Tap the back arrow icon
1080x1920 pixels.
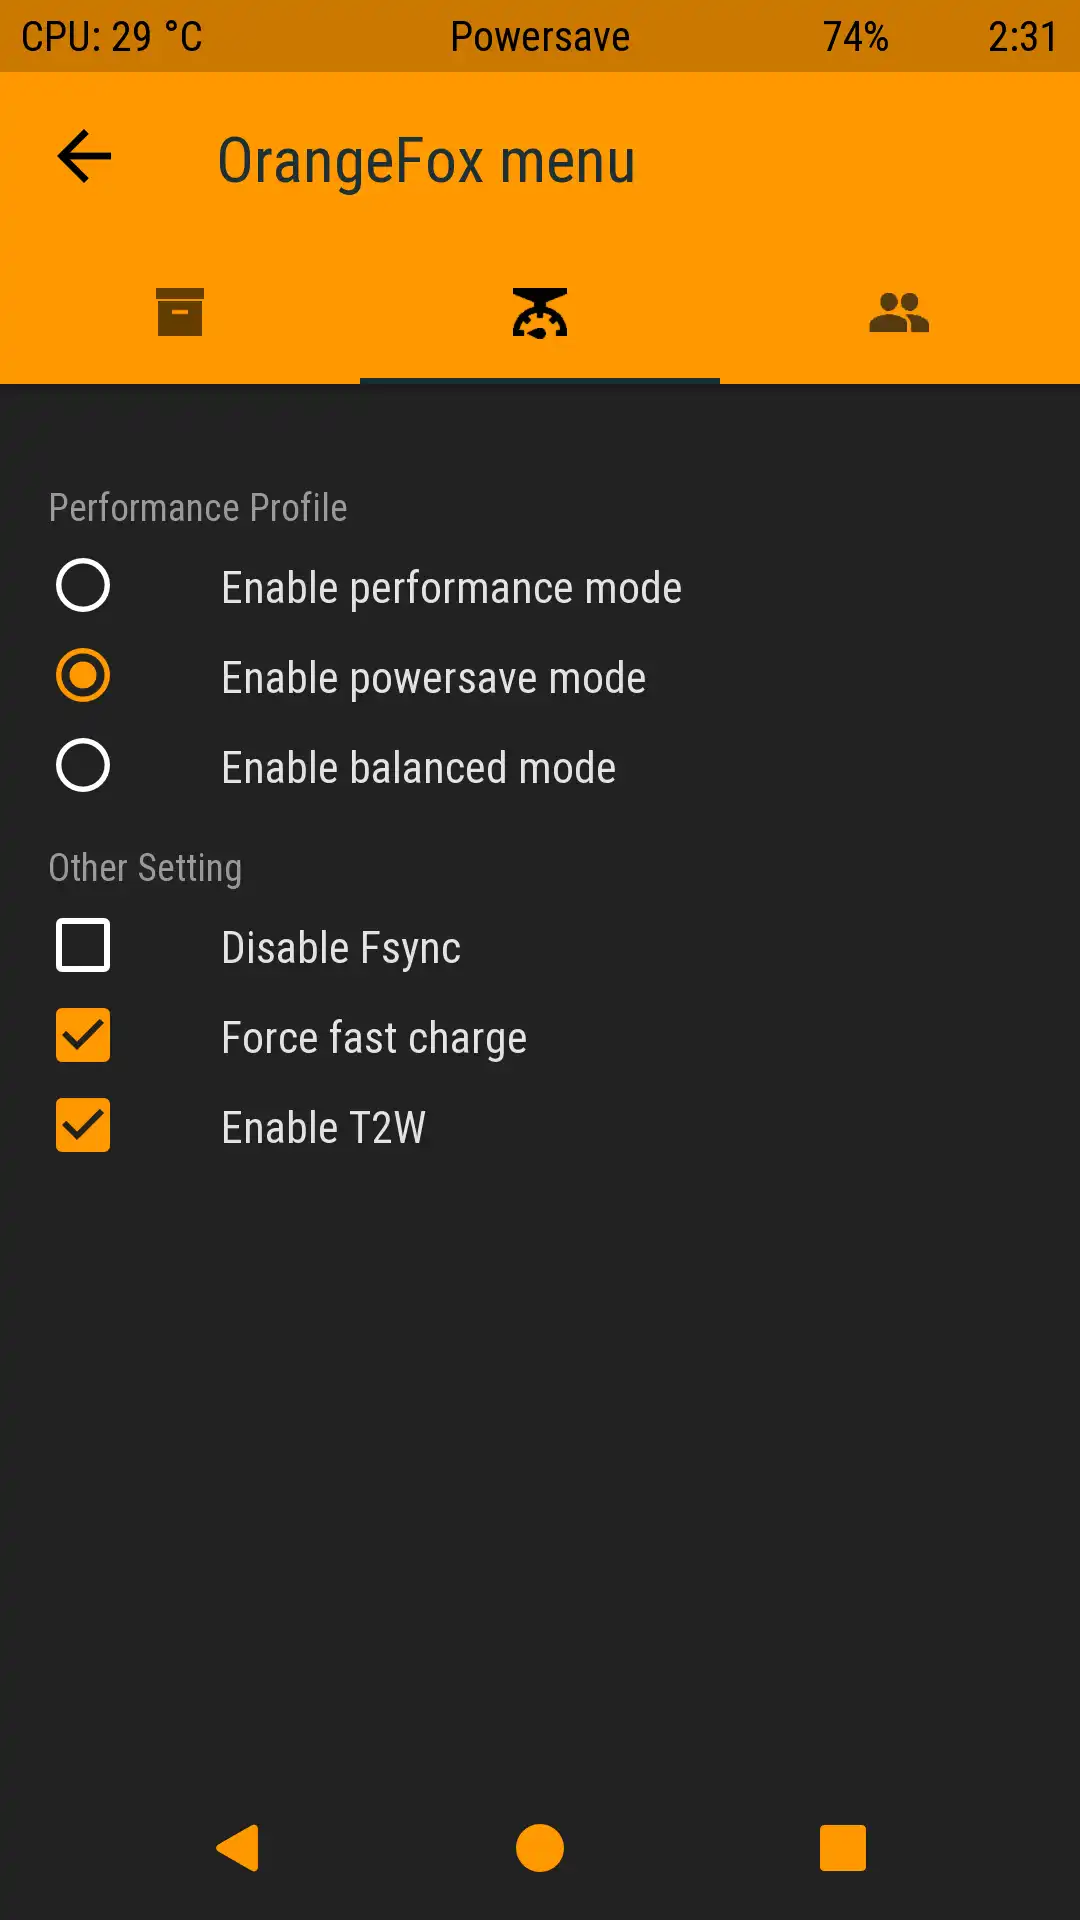click(x=84, y=157)
